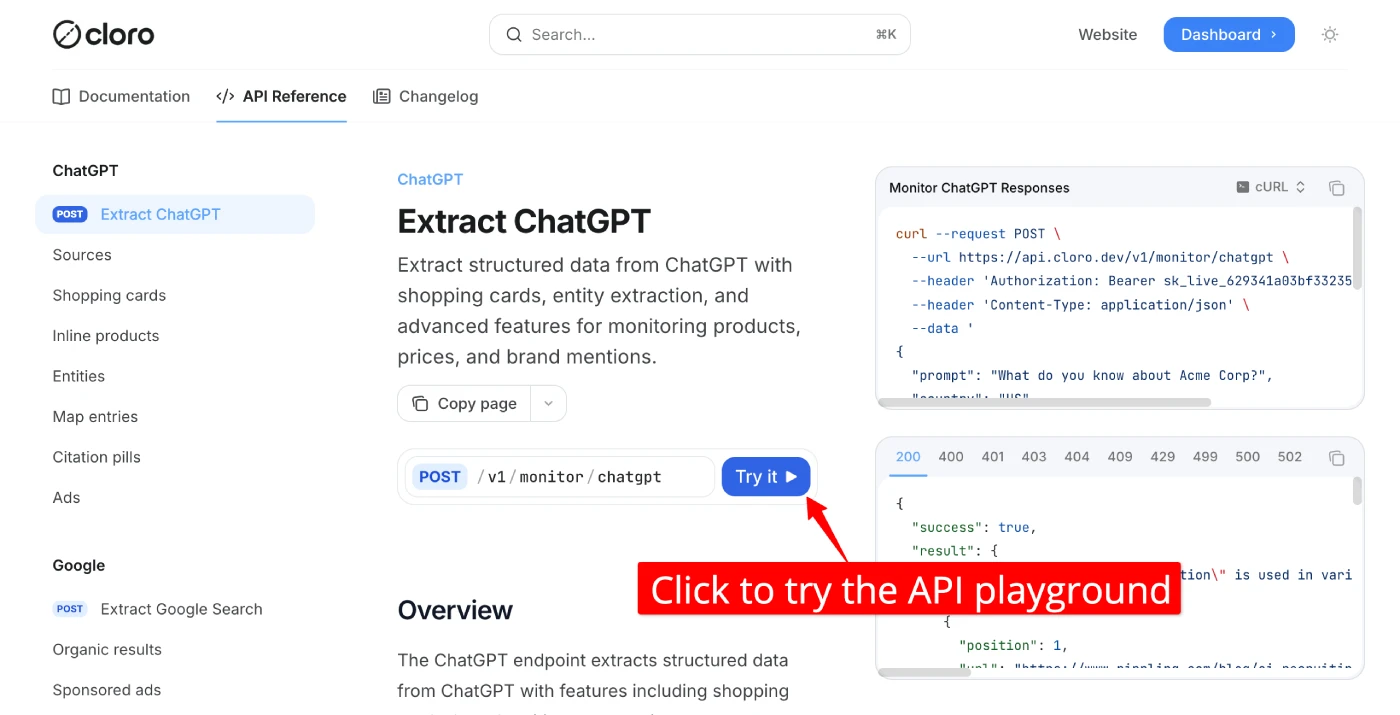Open the cURL language dropdown
Image resolution: width=1400 pixels, height=715 pixels.
tap(1271, 187)
